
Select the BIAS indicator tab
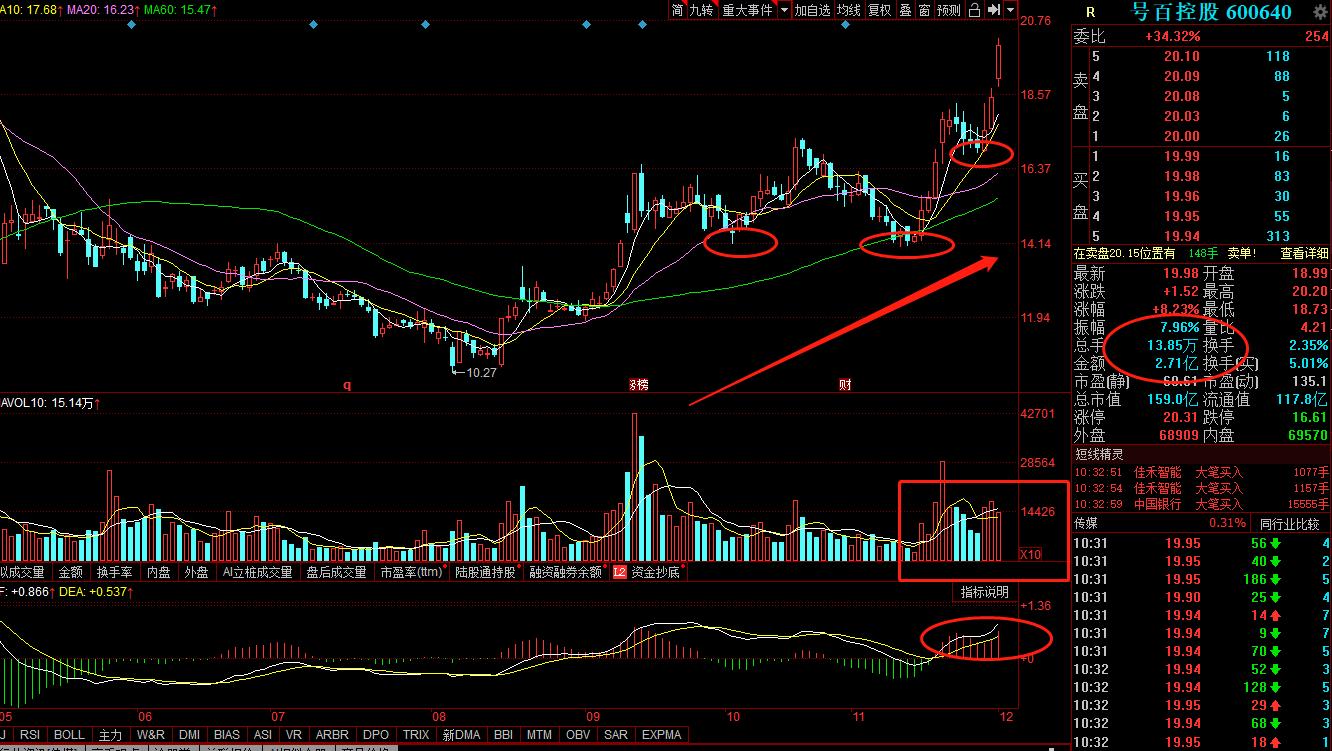[x=227, y=735]
